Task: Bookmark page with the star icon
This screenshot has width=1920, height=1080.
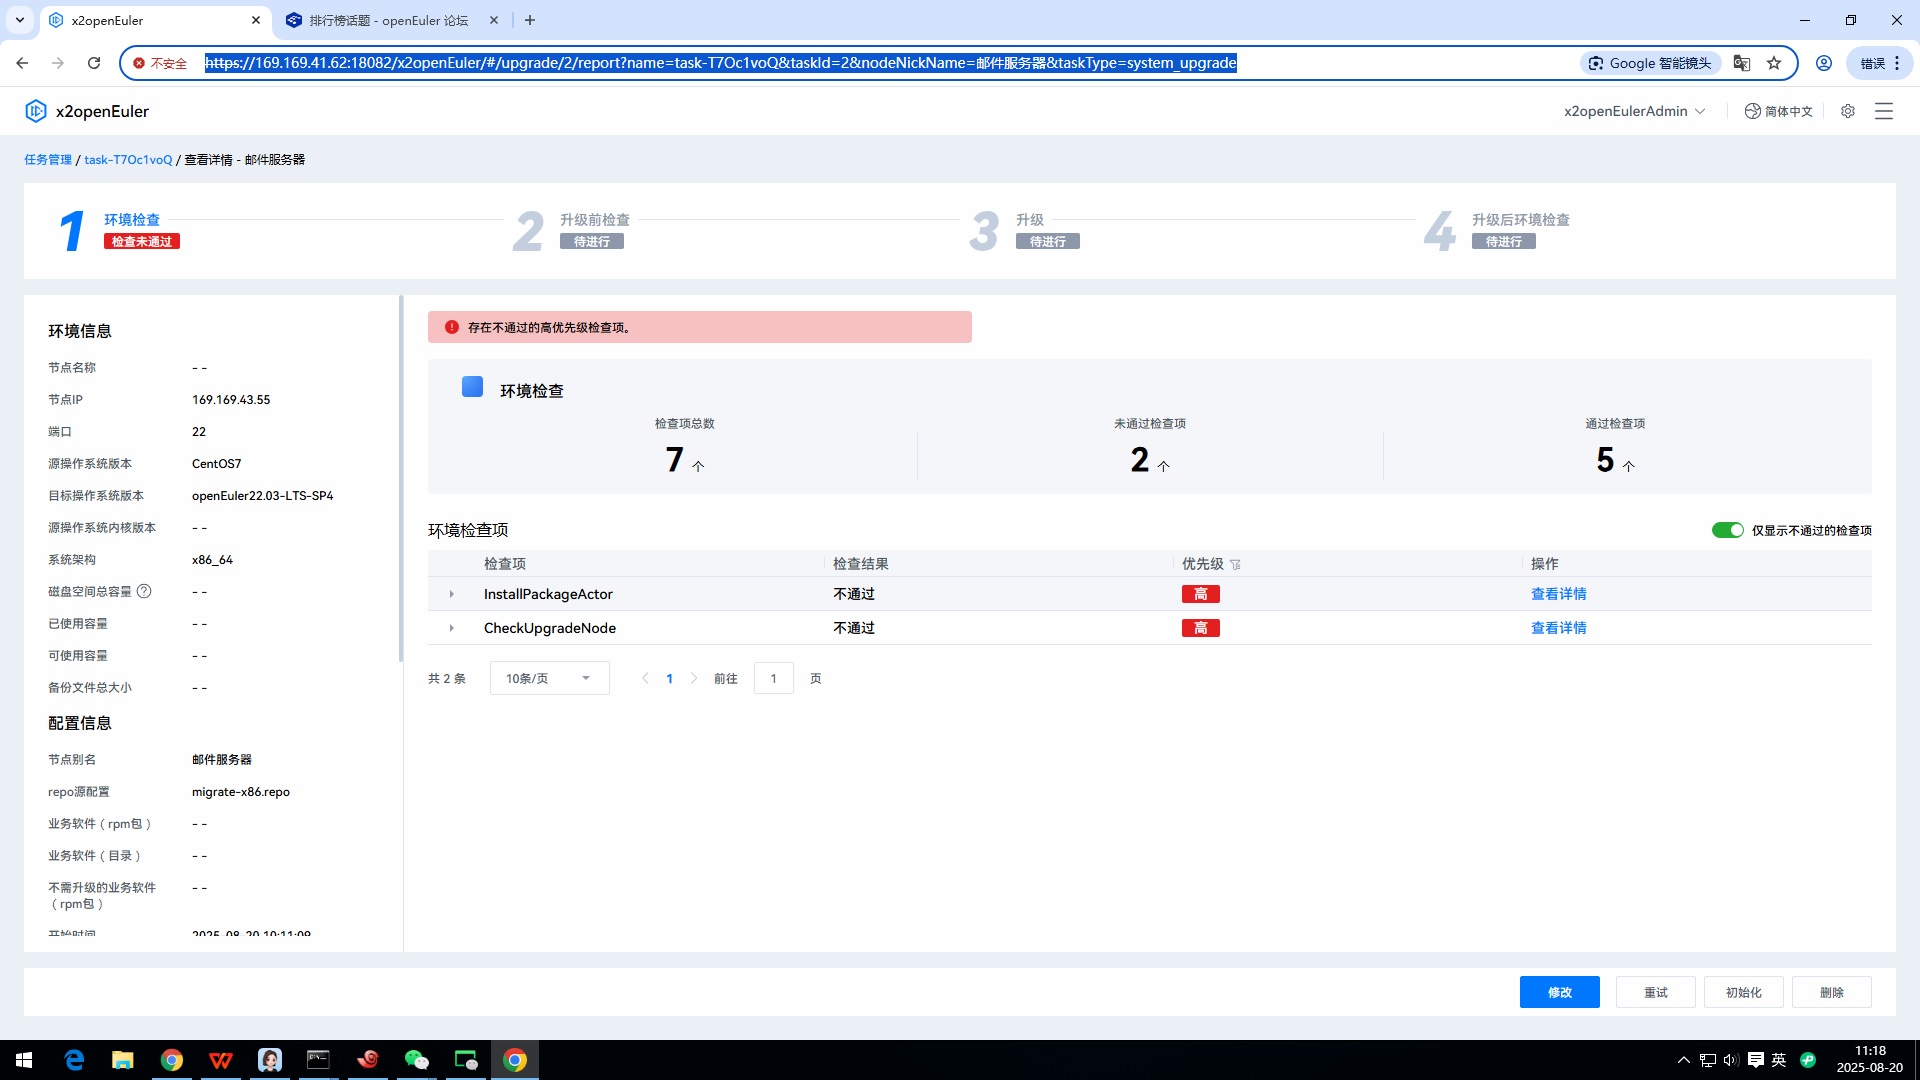Action: pos(1774,63)
